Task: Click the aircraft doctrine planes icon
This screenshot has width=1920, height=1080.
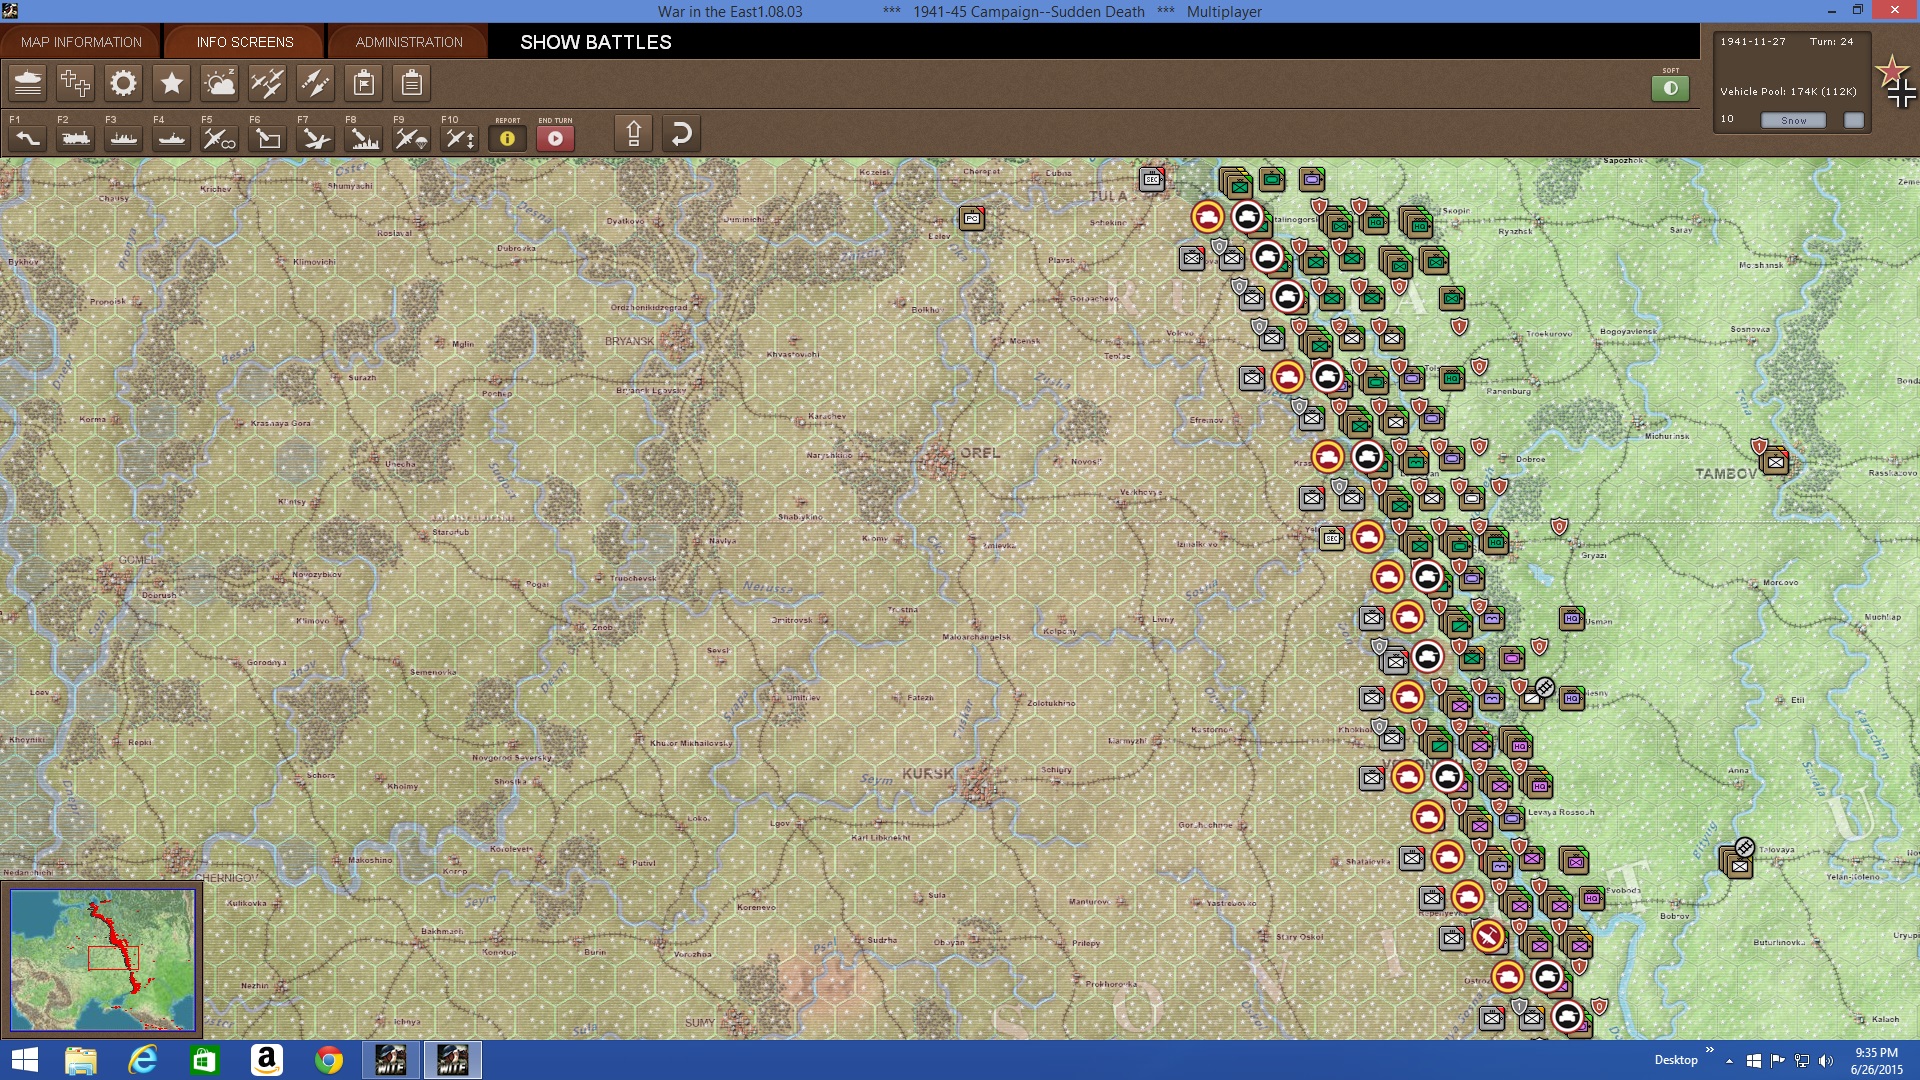Action: pos(267,83)
